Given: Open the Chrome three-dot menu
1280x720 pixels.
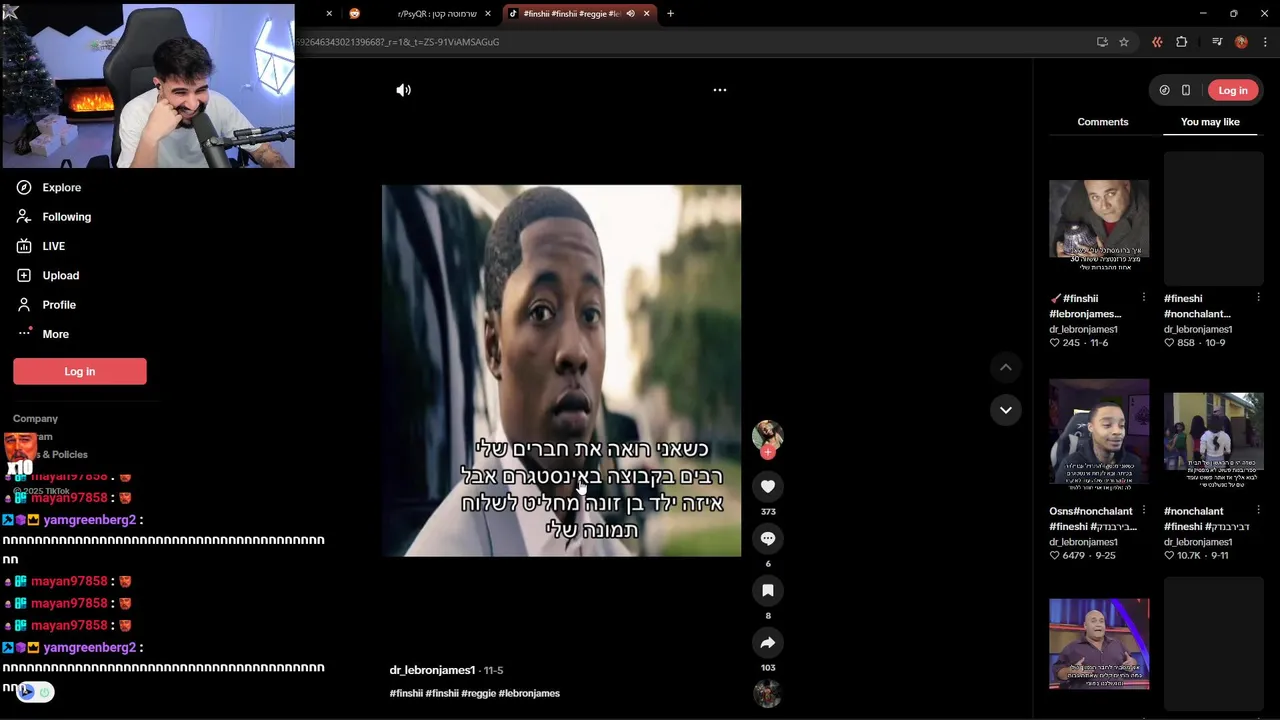Looking at the screenshot, I should point(1266,42).
